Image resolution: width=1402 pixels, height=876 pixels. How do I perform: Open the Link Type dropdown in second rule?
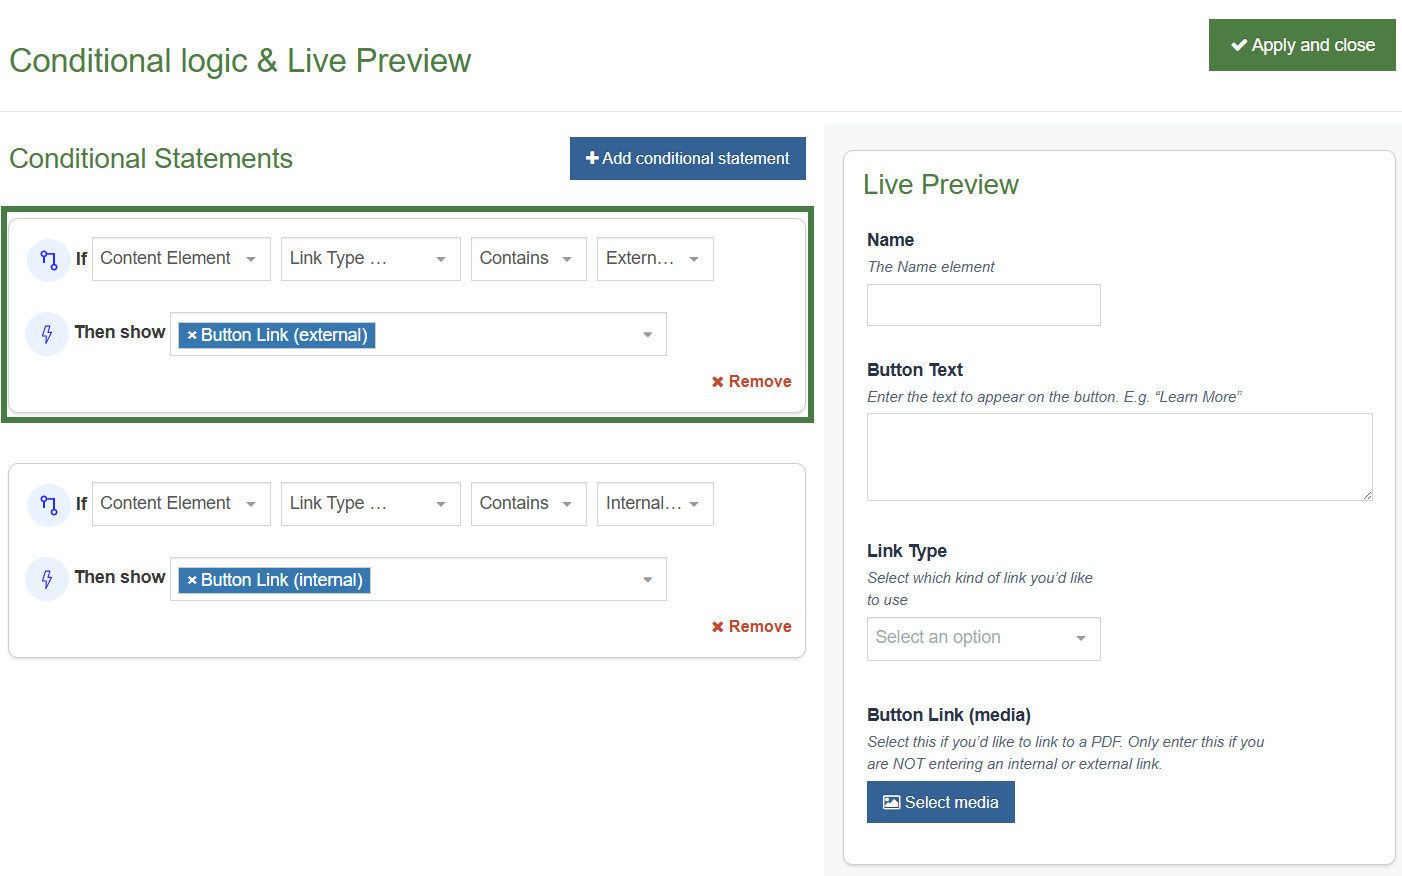pos(370,503)
